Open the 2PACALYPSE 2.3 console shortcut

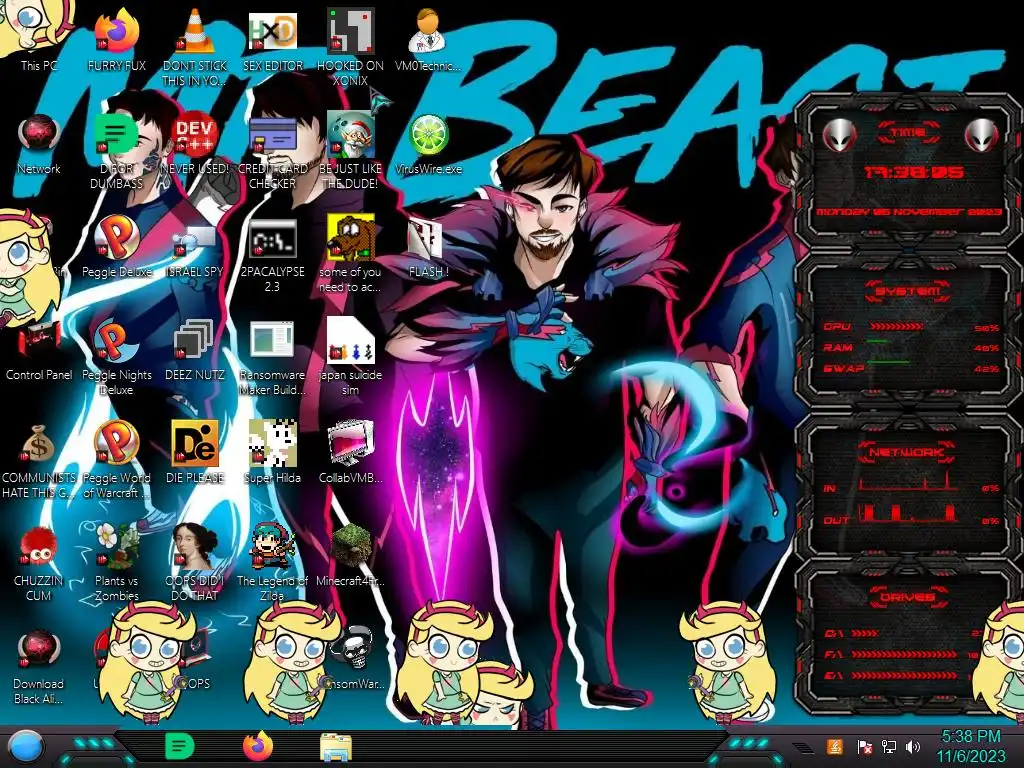tap(272, 255)
